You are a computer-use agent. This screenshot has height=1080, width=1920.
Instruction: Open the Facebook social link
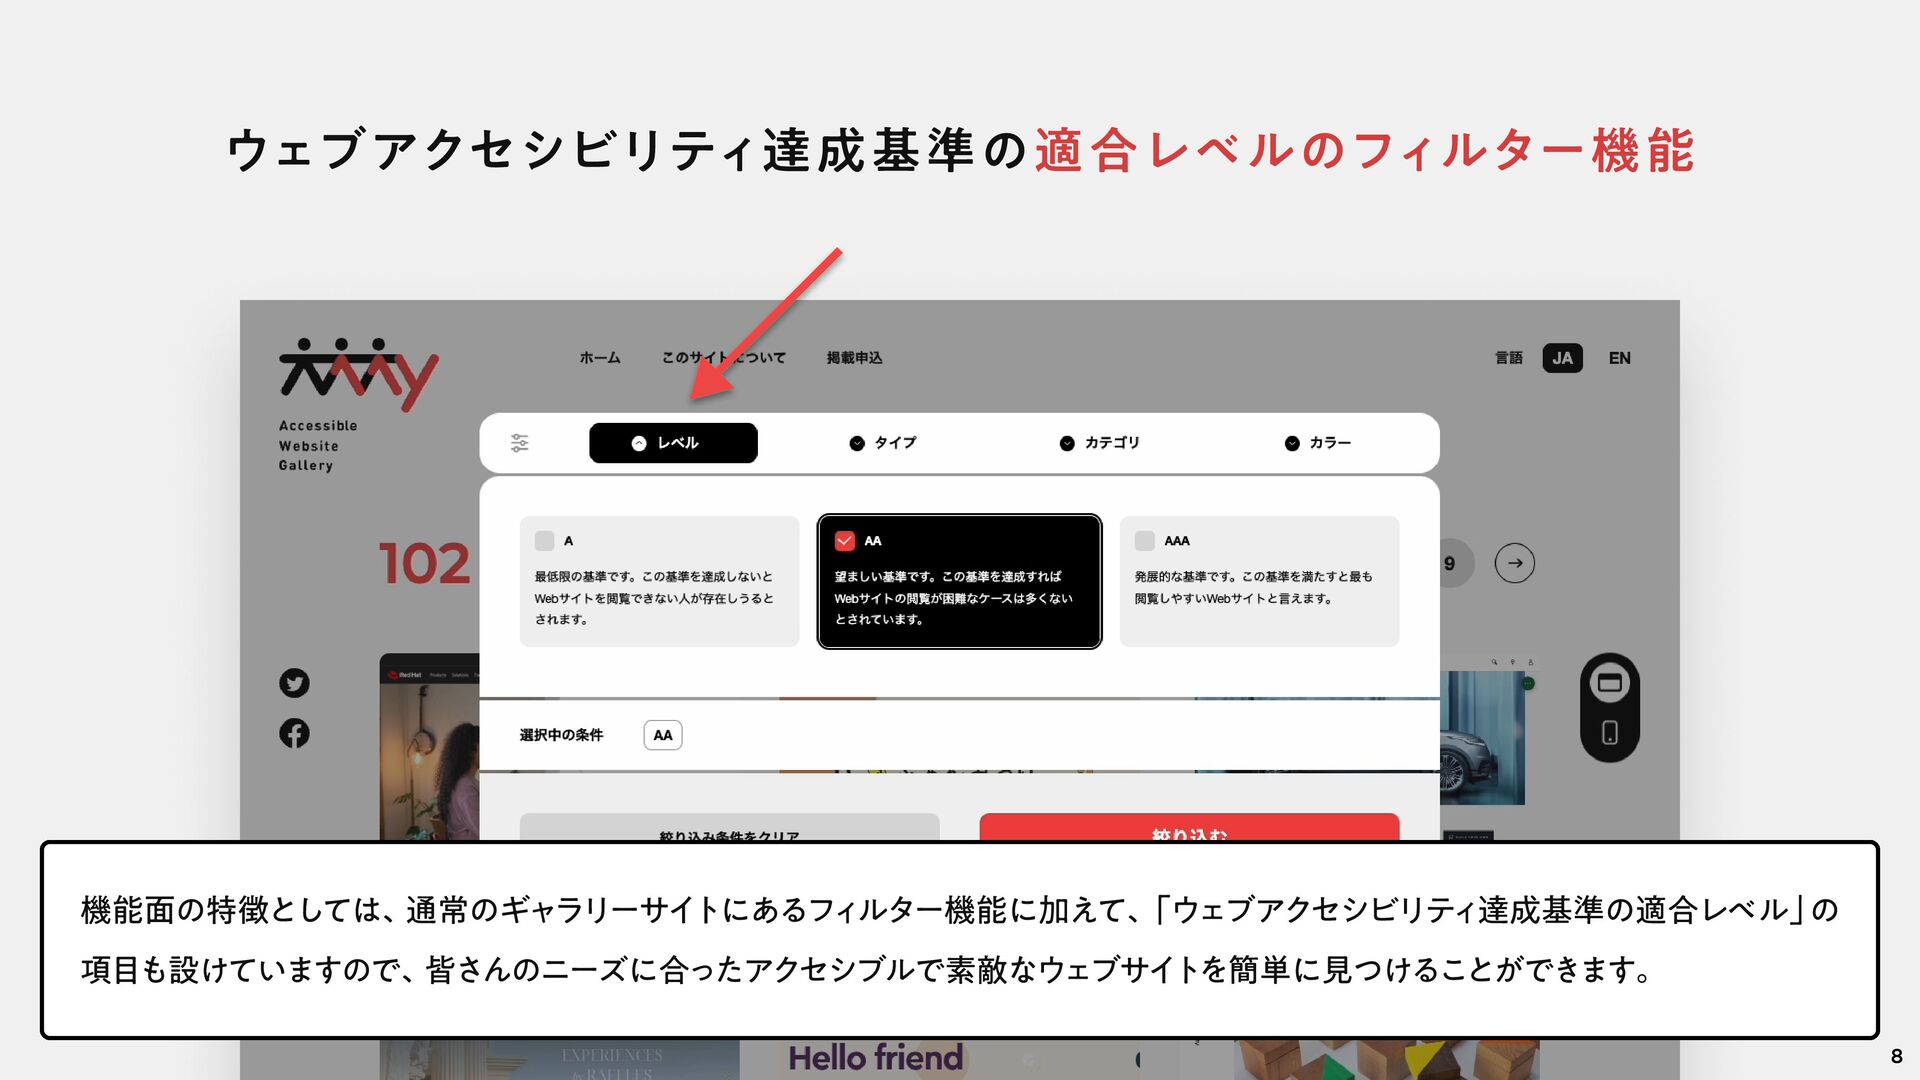point(294,733)
